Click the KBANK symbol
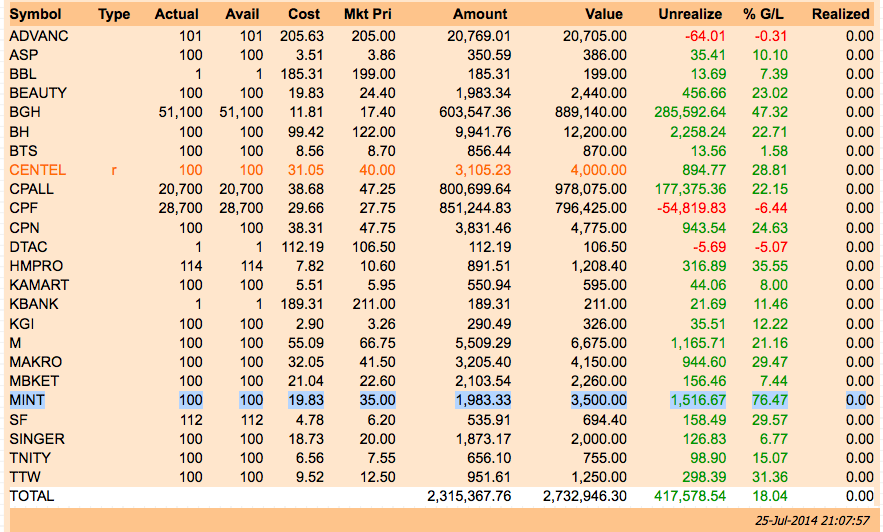 pos(34,305)
